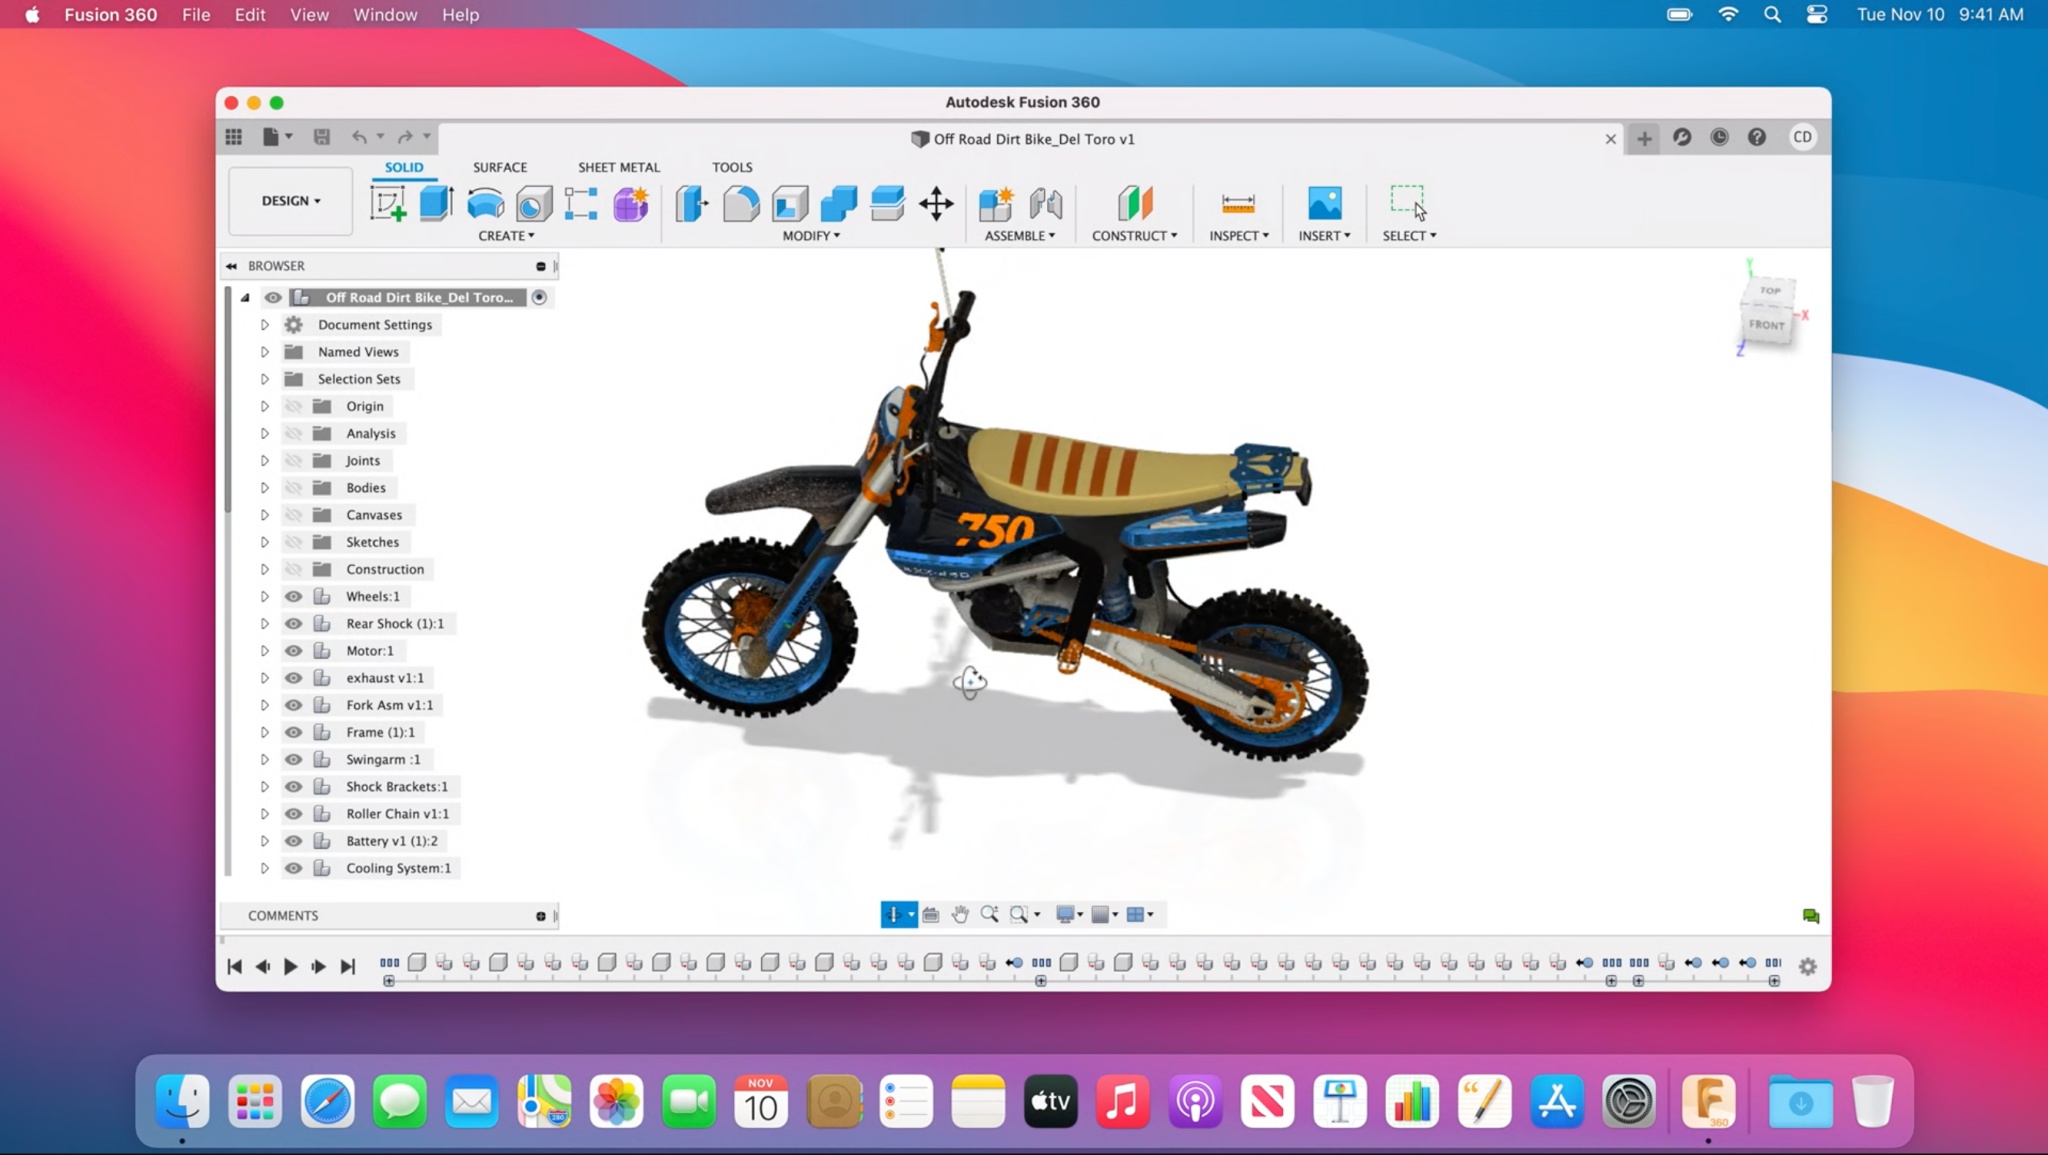Select the Measure tool under INSPECT

pos(1236,203)
